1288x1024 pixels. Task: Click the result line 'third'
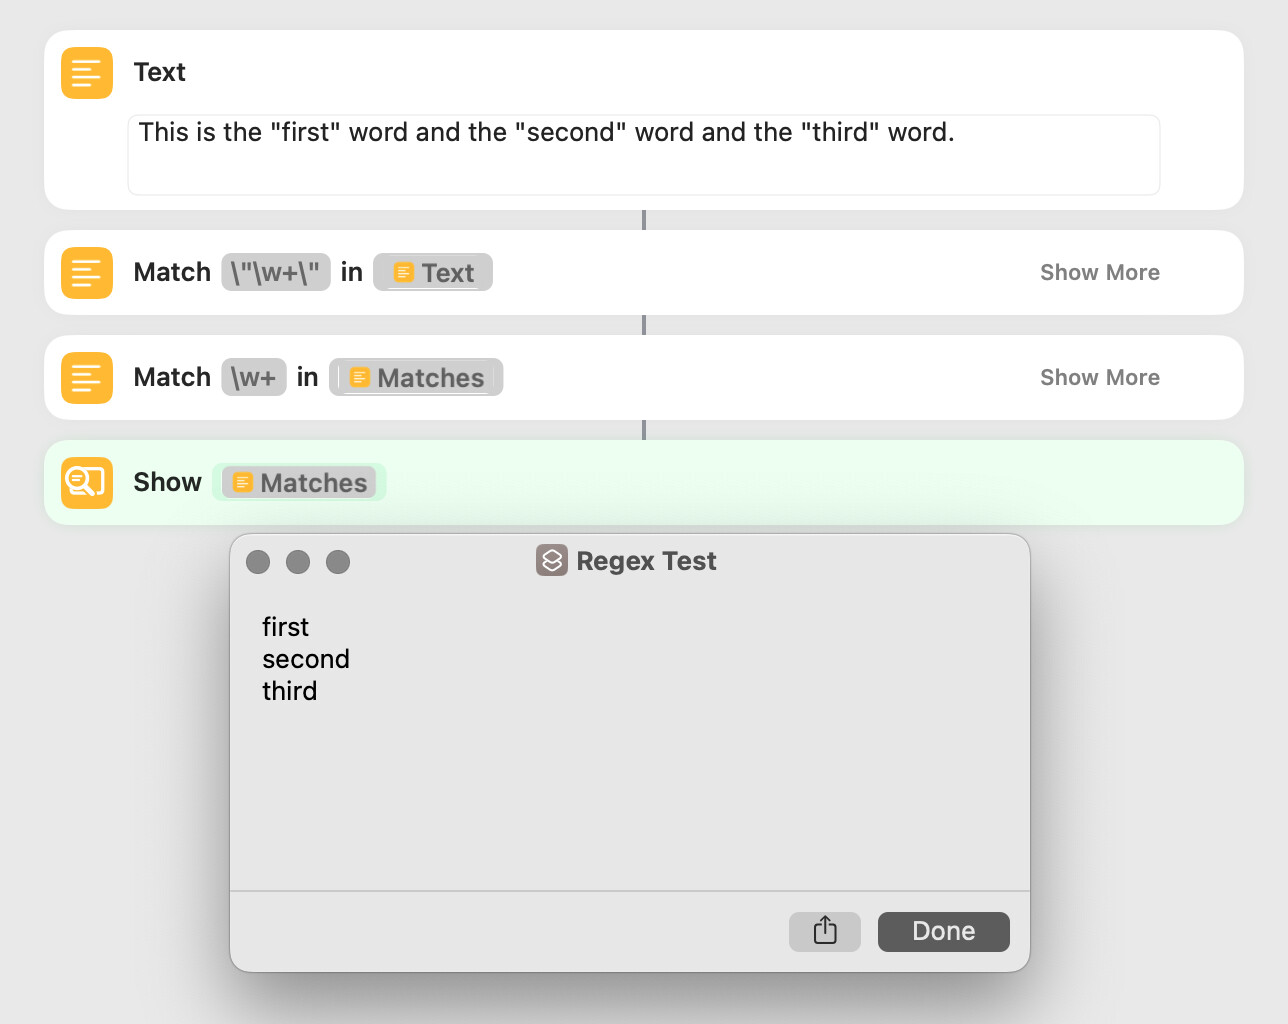click(290, 691)
